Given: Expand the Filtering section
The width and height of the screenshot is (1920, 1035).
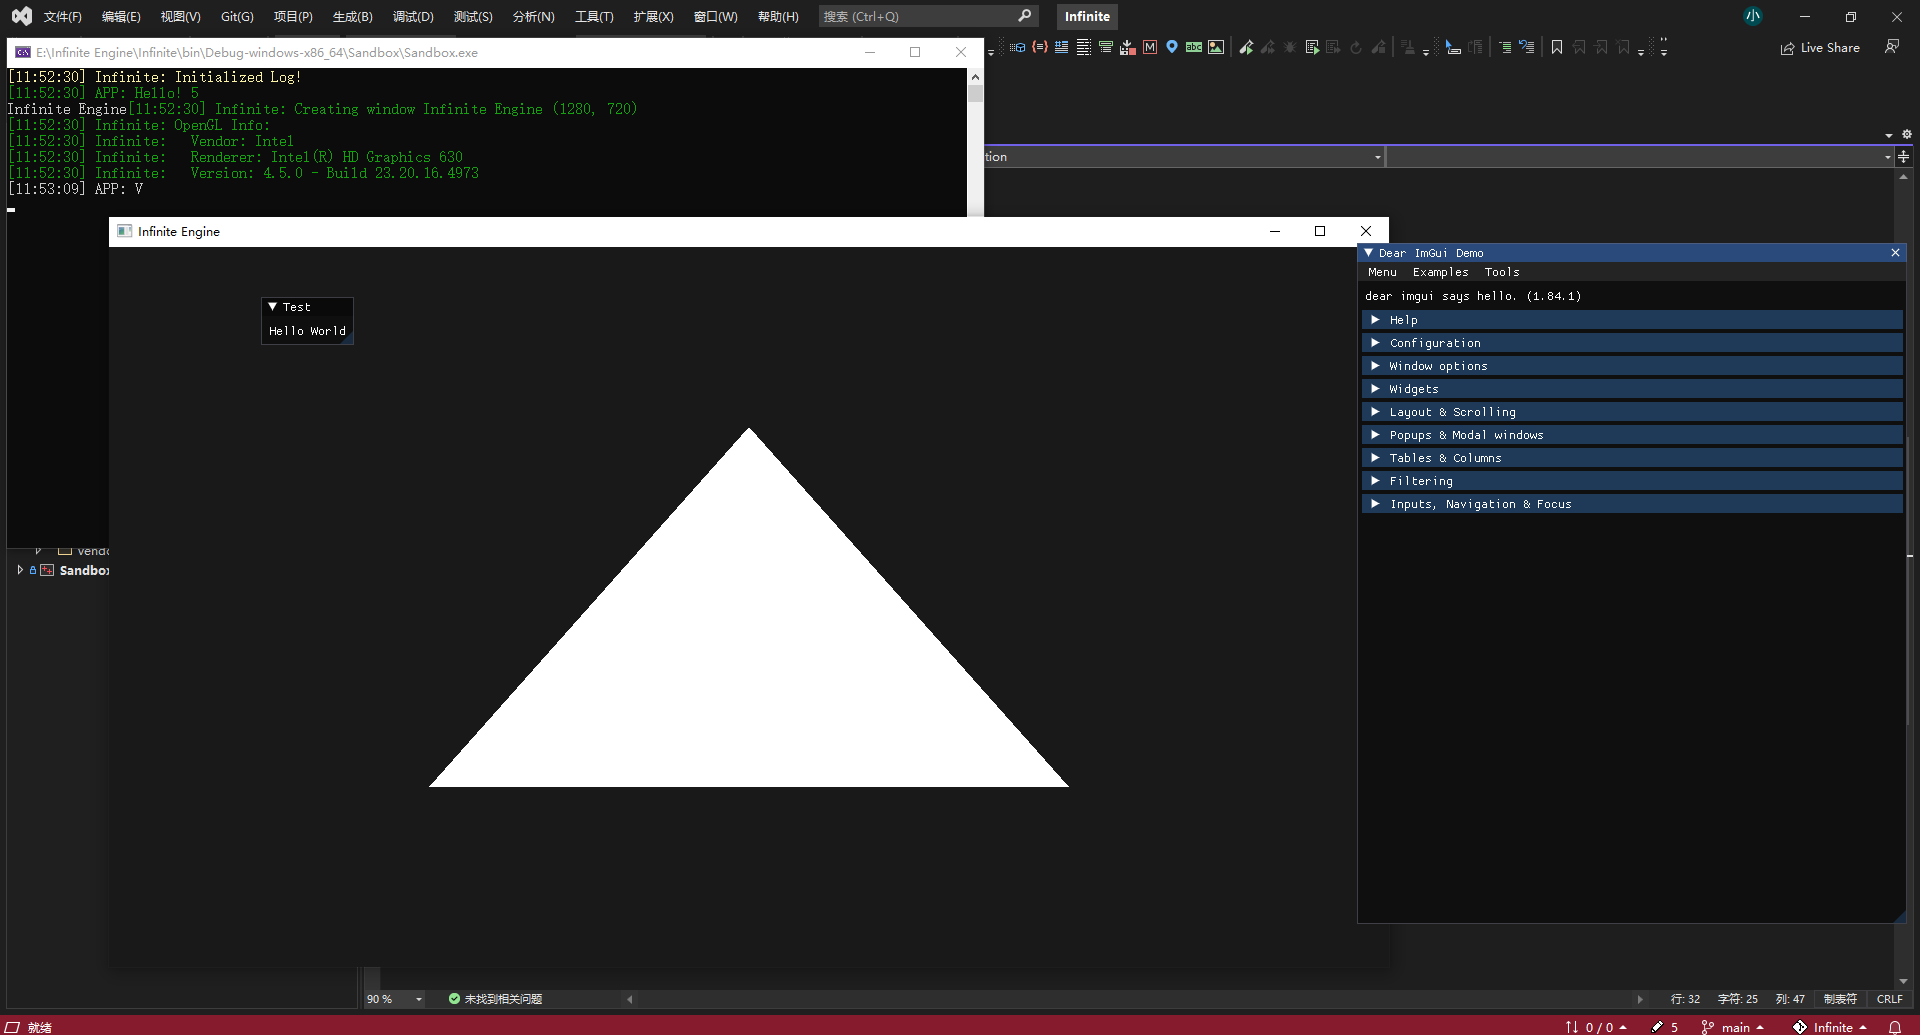Looking at the screenshot, I should pos(1632,481).
